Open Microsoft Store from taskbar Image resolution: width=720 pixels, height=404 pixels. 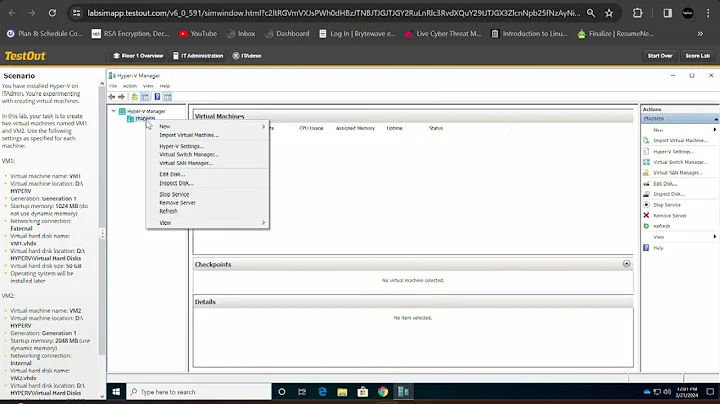point(363,392)
